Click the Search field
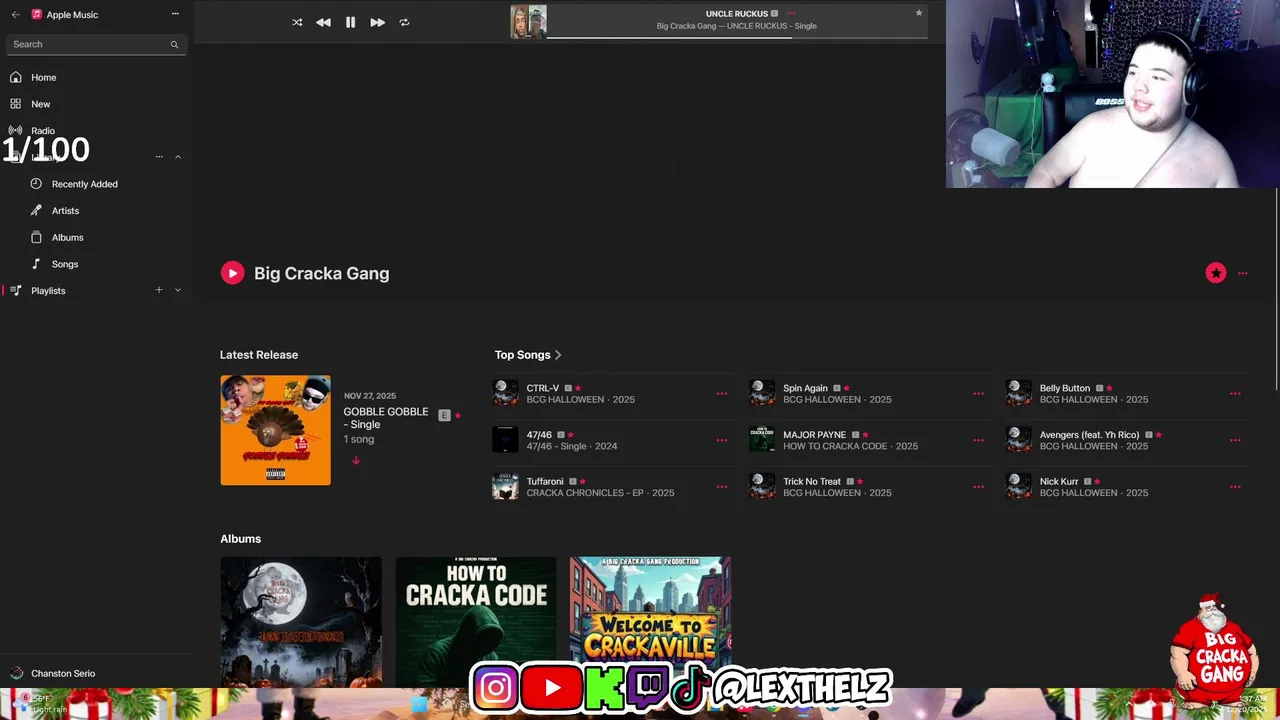The image size is (1280, 720). tap(95, 44)
